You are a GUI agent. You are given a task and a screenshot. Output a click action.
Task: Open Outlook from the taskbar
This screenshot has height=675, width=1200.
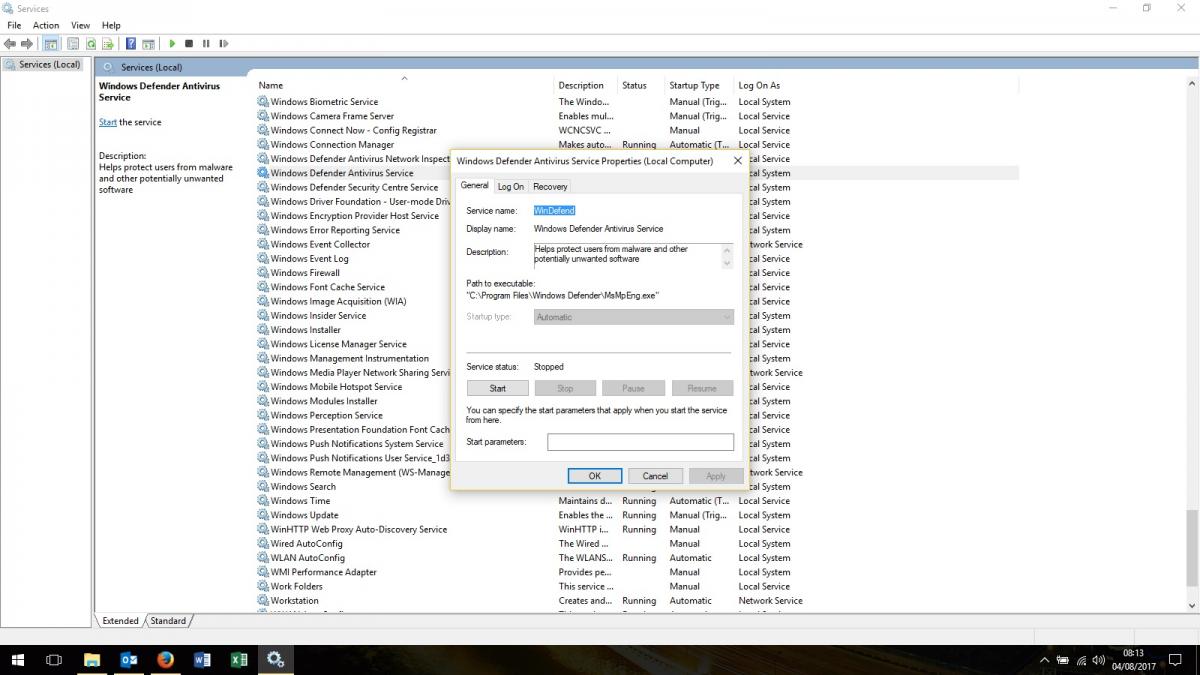point(129,660)
